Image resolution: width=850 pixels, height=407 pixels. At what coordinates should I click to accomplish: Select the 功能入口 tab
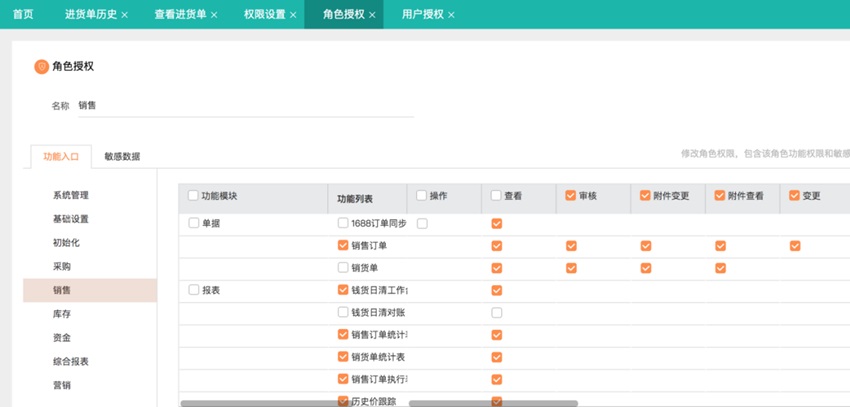coord(59,157)
